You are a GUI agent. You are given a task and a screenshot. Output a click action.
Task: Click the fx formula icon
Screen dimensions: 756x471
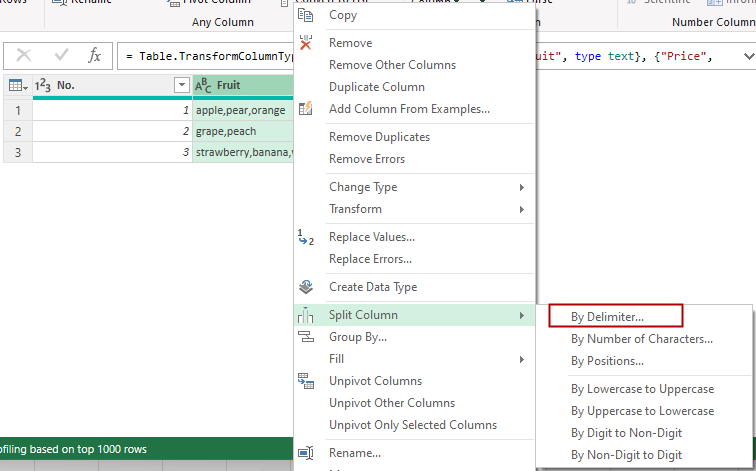(x=94, y=56)
